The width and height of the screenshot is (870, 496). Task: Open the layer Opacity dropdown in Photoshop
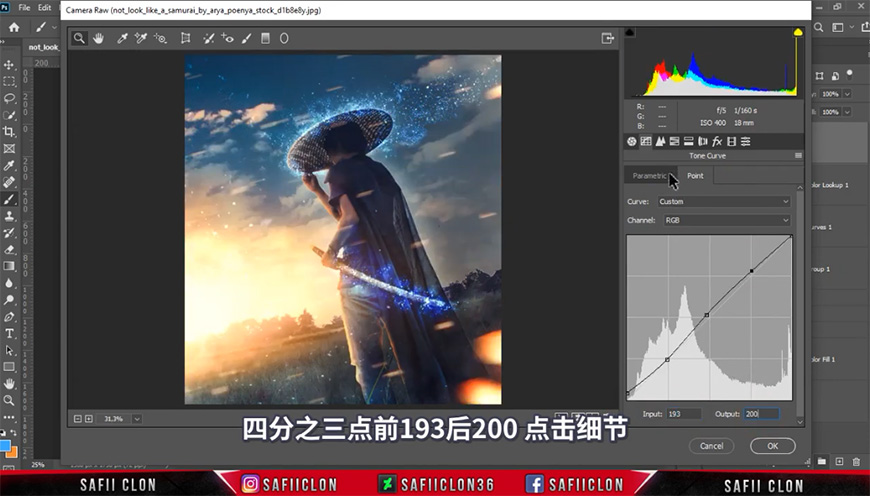point(847,94)
